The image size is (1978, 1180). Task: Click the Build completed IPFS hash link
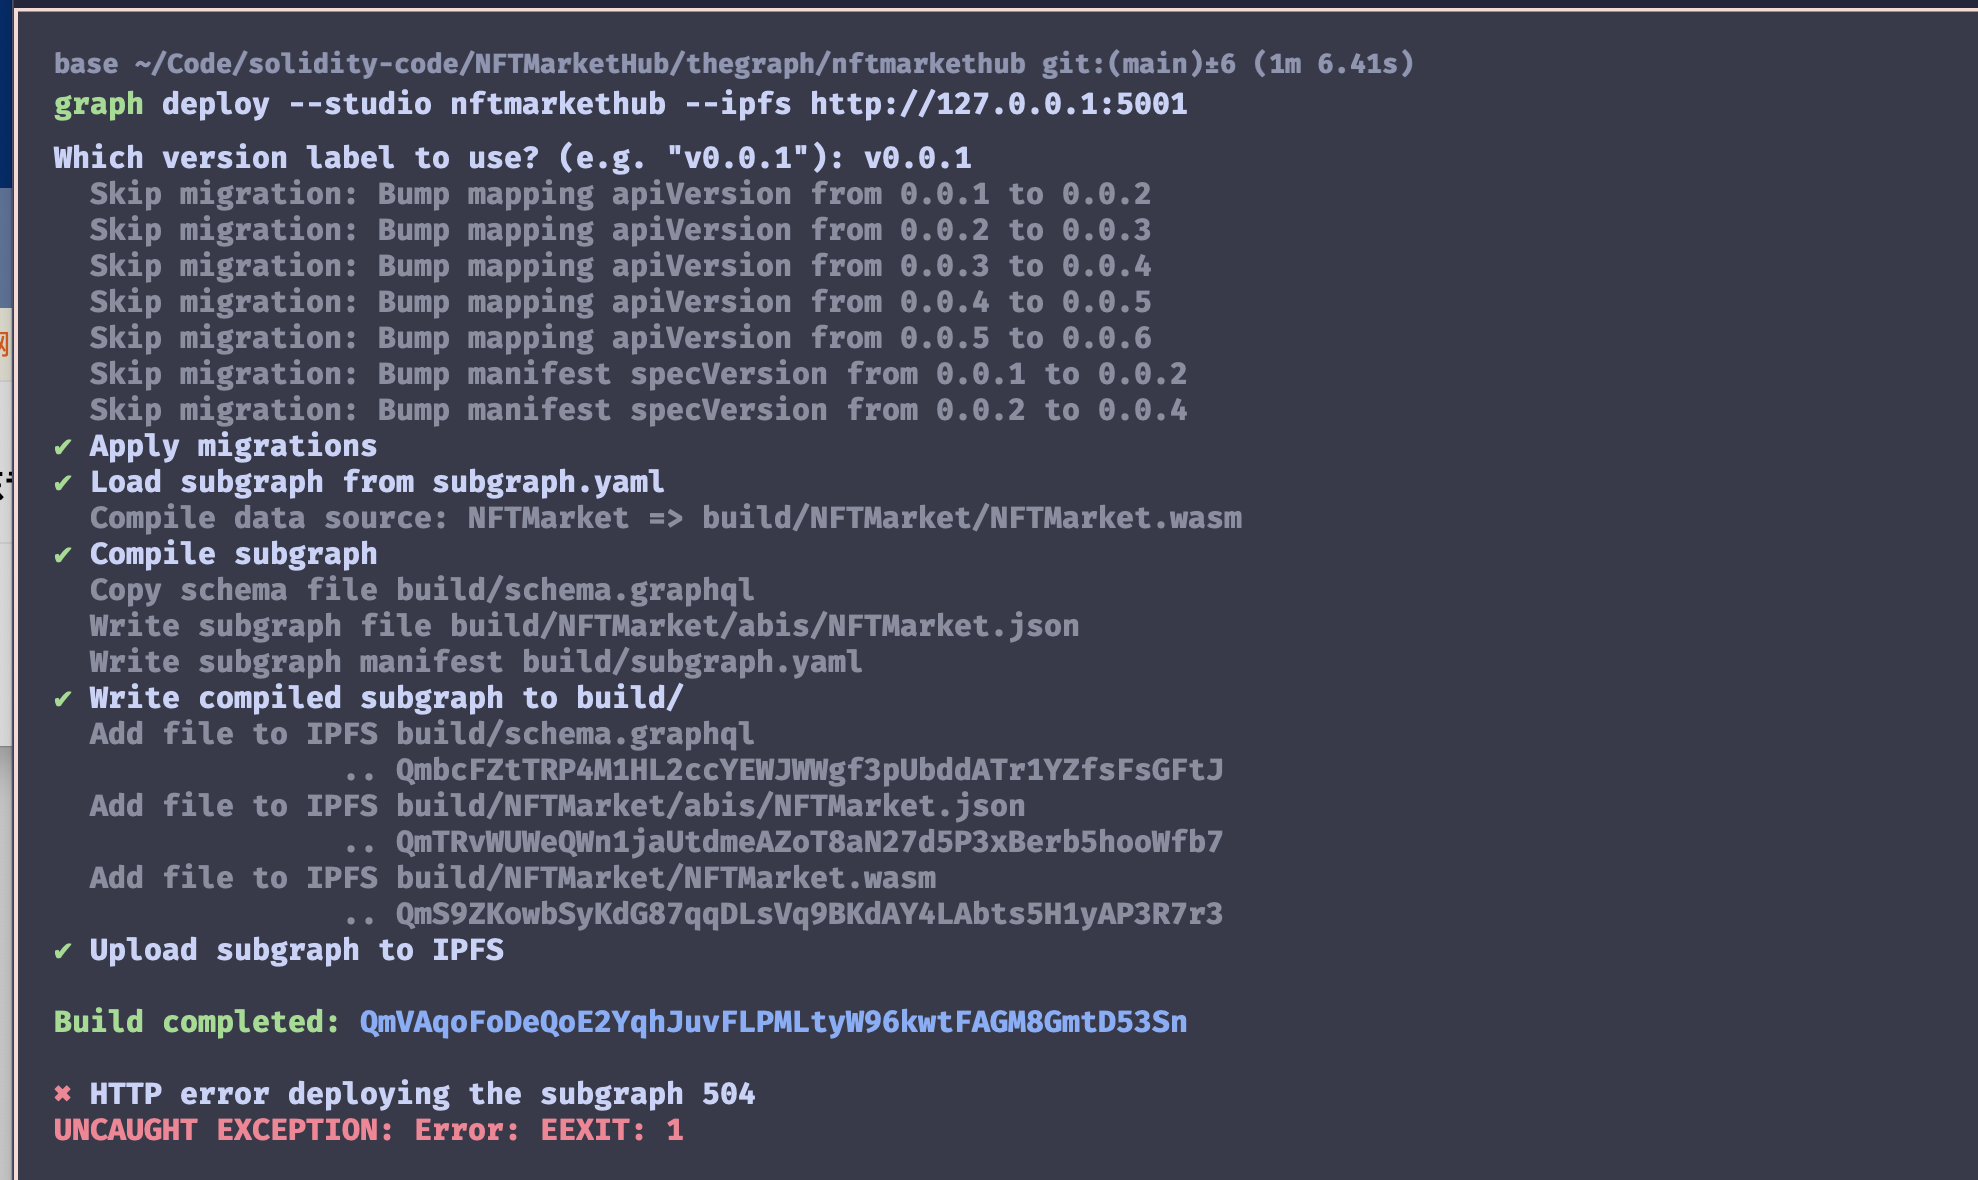point(773,1022)
